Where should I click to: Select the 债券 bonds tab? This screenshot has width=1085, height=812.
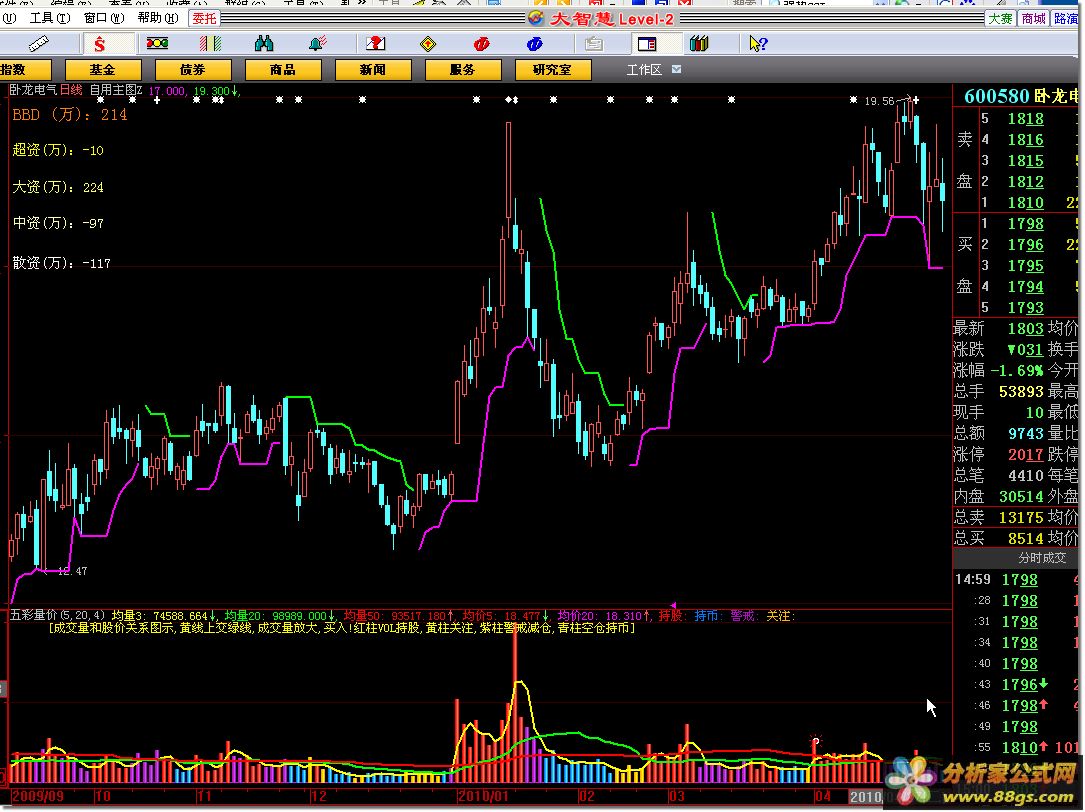point(192,70)
